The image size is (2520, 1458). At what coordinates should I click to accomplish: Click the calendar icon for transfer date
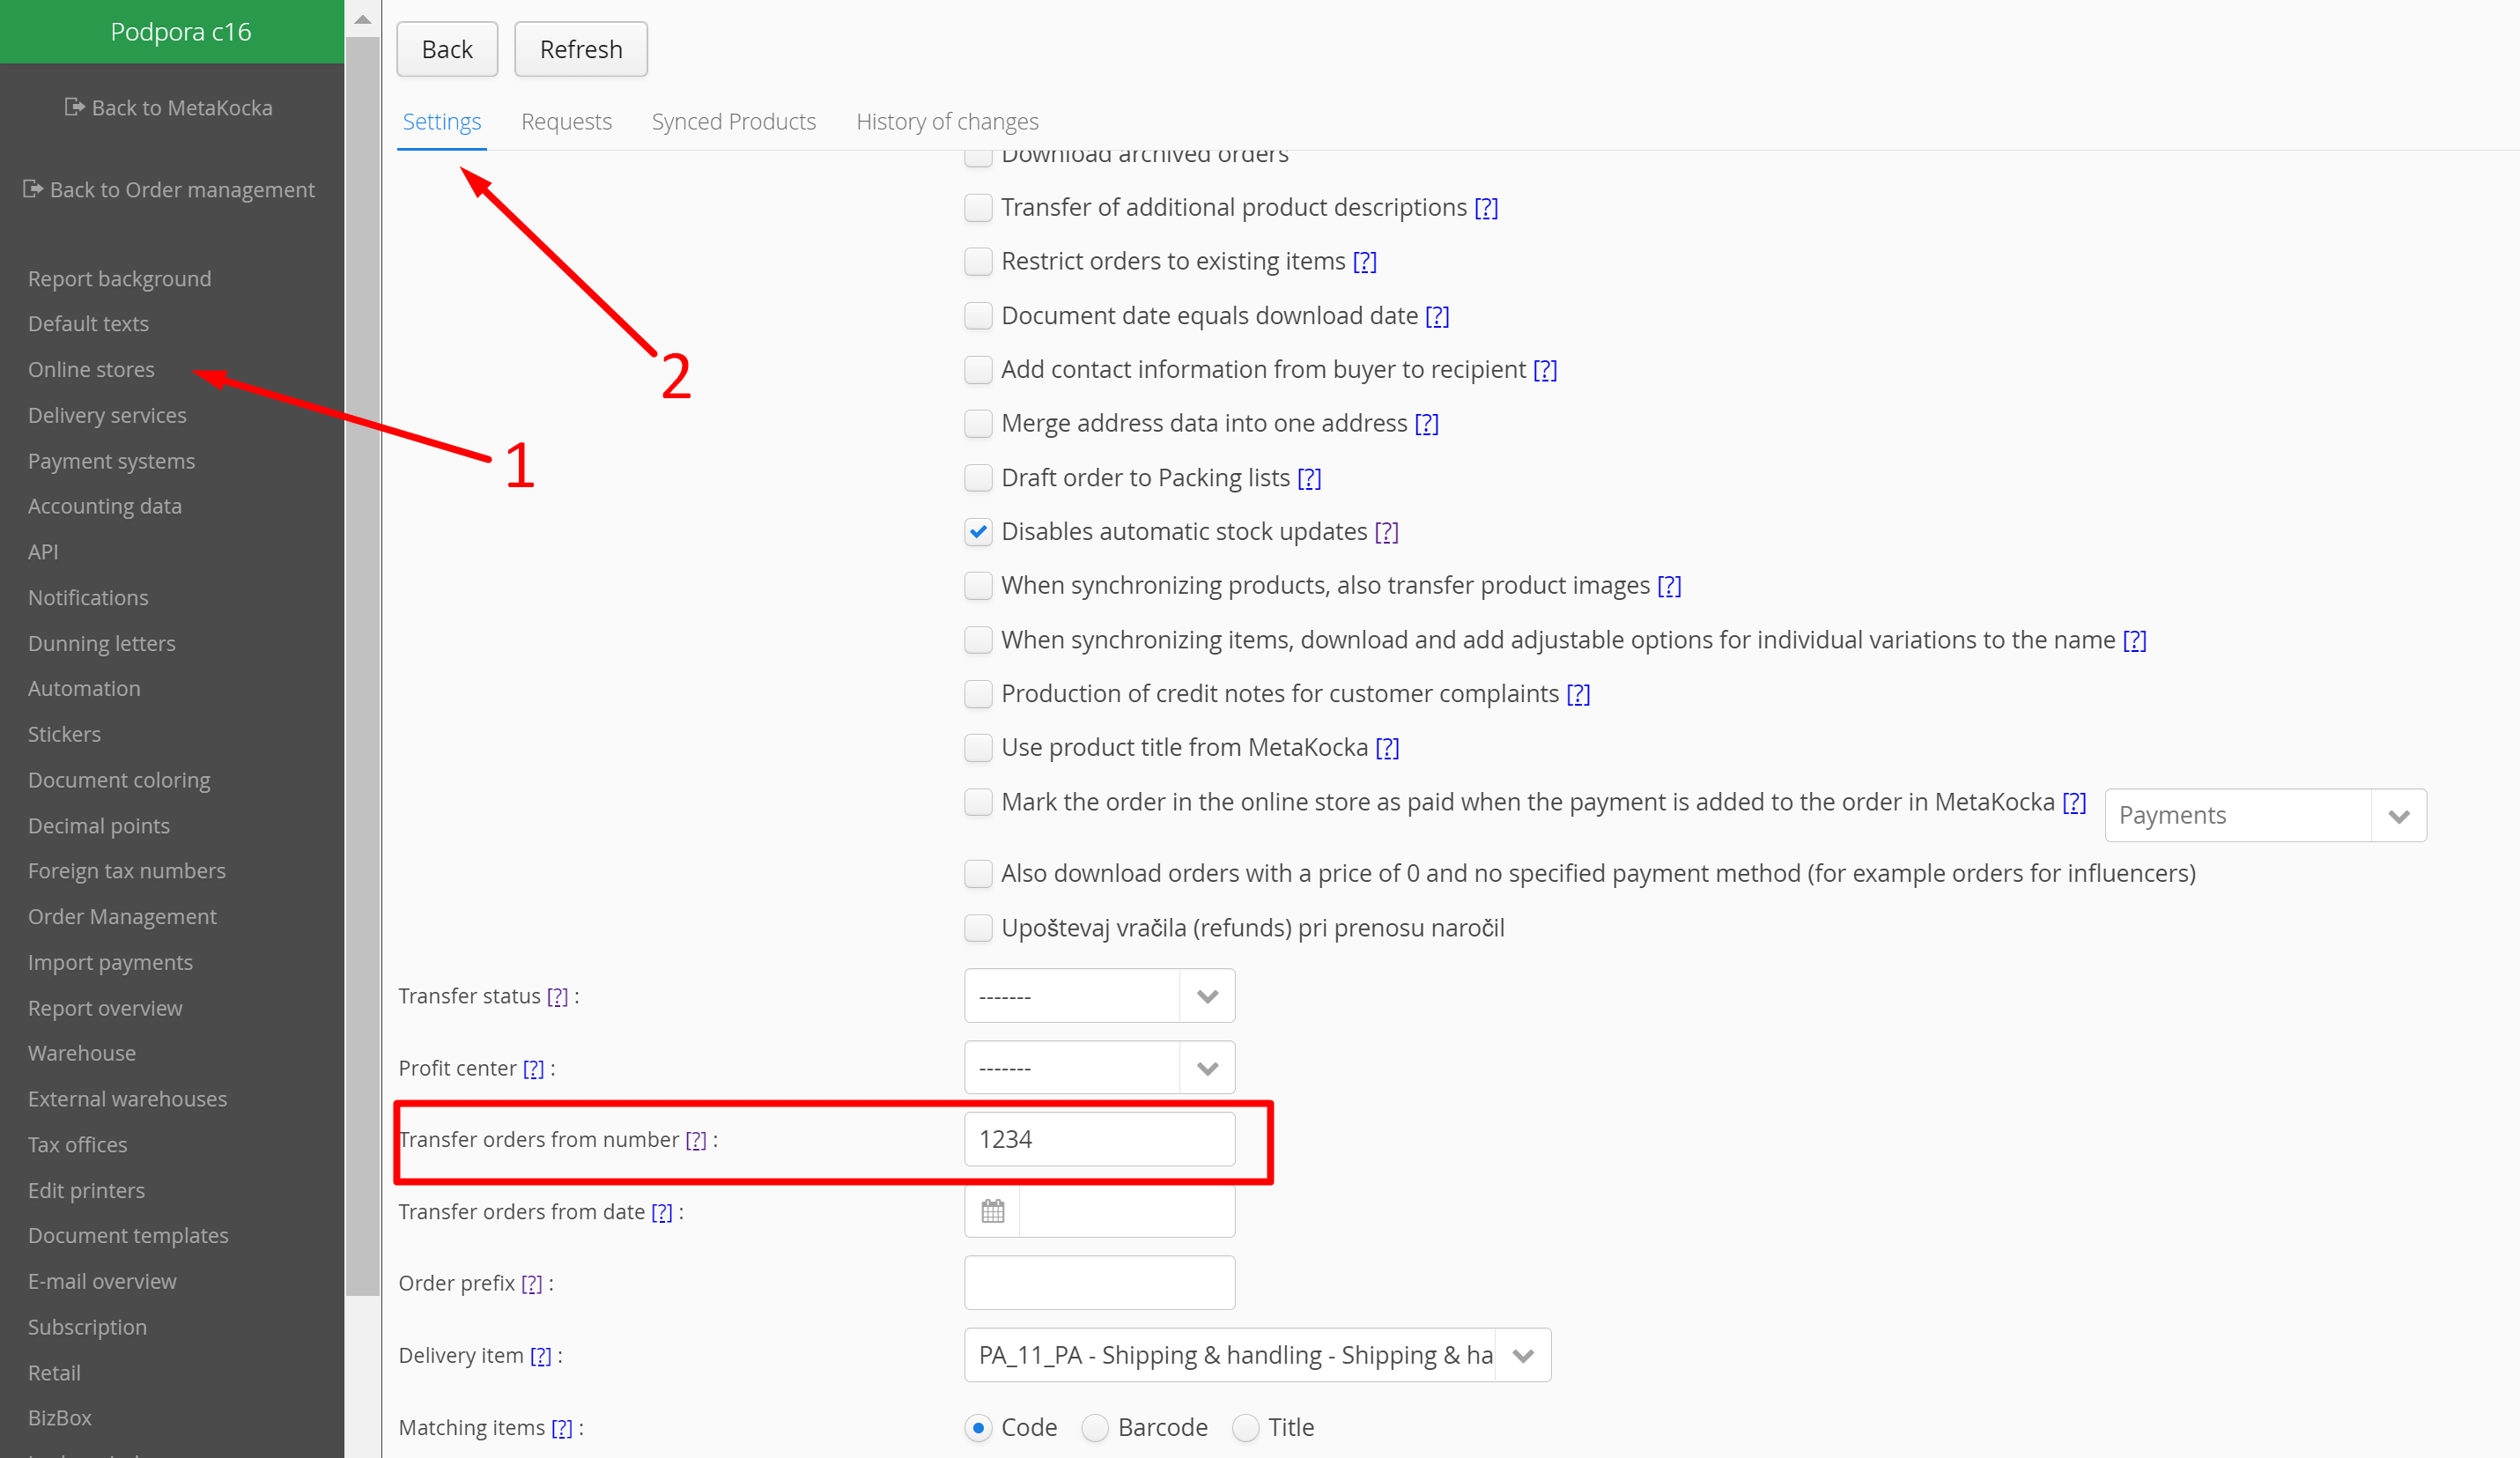coord(992,1211)
